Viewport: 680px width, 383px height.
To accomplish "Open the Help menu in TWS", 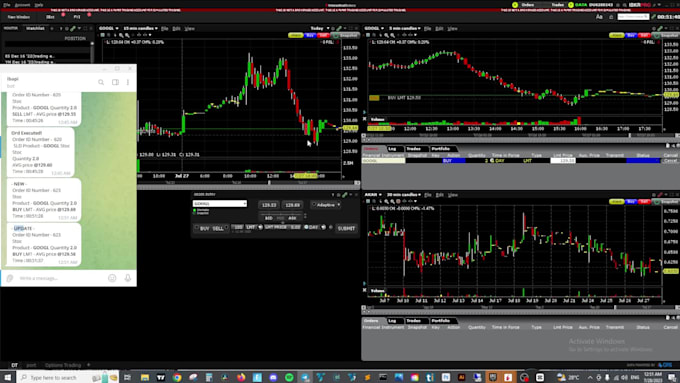I will click(39, 5).
